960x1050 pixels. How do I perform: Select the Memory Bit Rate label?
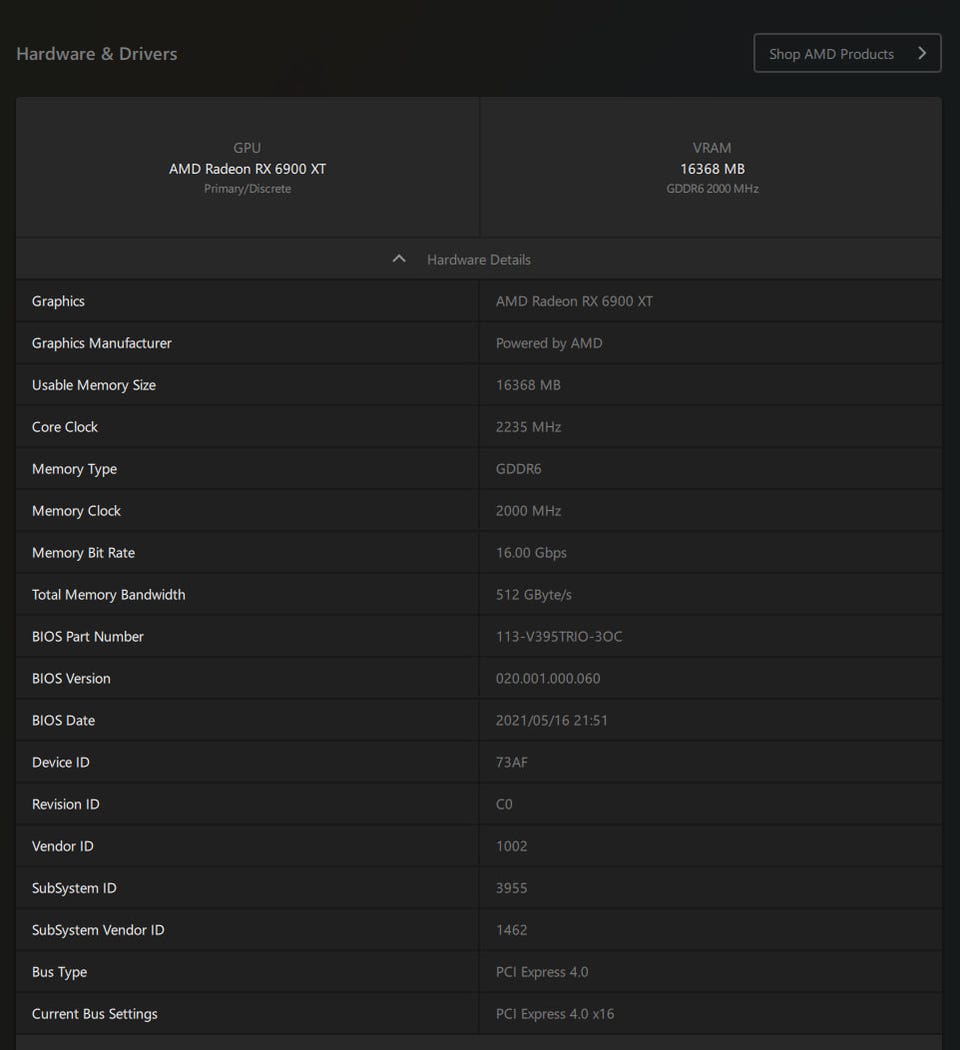point(84,552)
